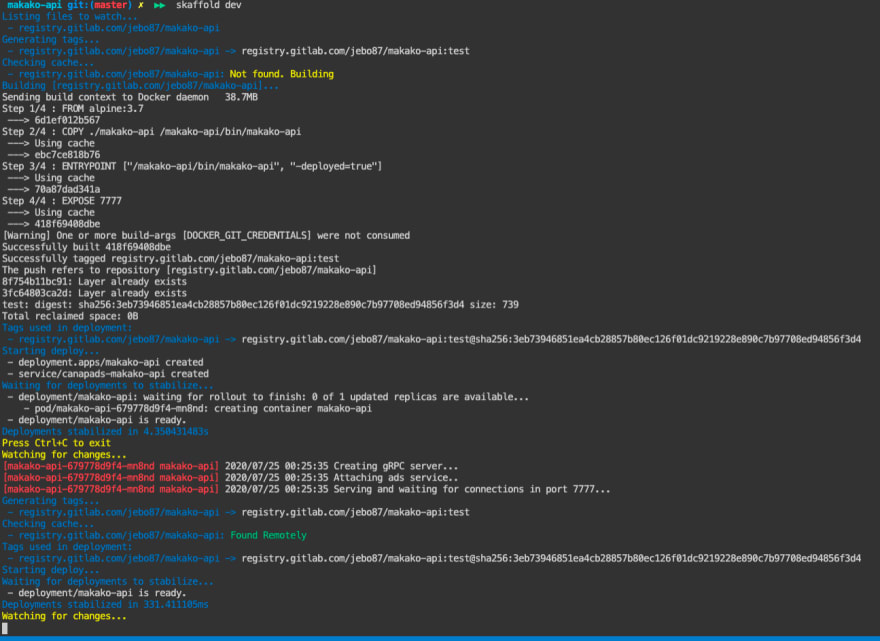Click the 'ebc7ce818b76' layer hash
Image resolution: width=880 pixels, height=641 pixels.
coord(67,155)
